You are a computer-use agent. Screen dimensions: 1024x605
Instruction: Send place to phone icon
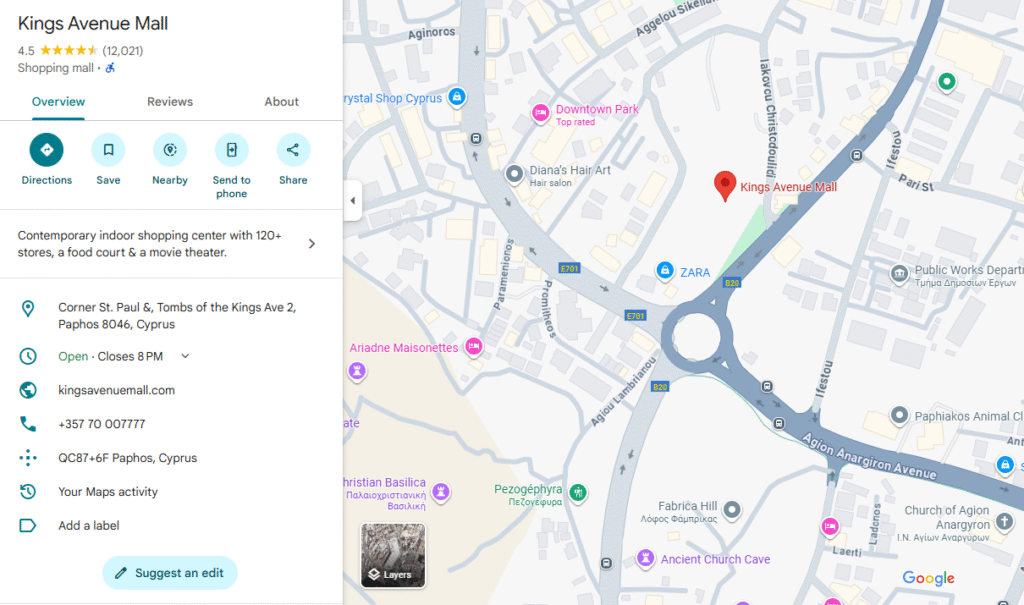click(x=231, y=150)
